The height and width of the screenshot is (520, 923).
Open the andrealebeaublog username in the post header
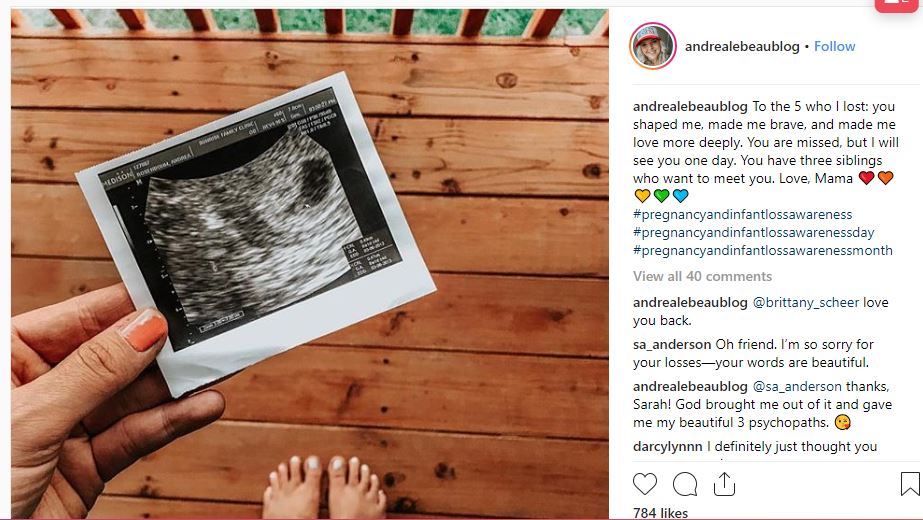[x=742, y=47]
